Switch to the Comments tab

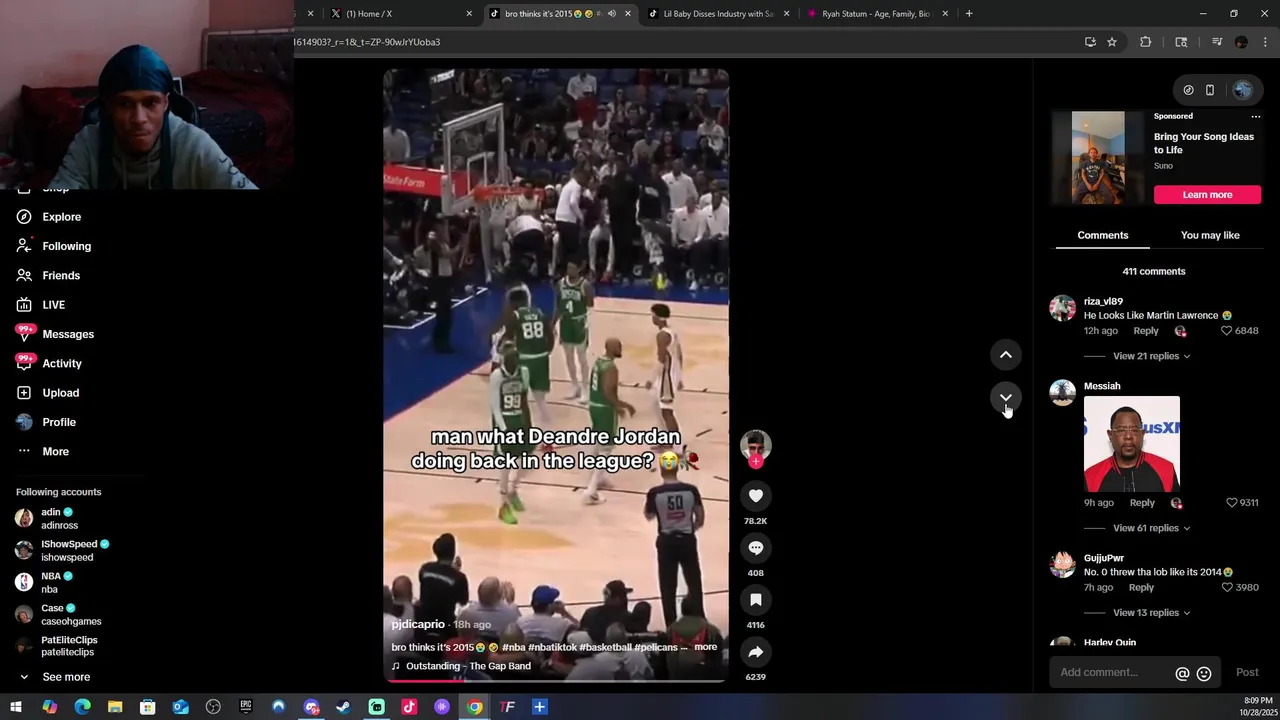tap(1103, 235)
